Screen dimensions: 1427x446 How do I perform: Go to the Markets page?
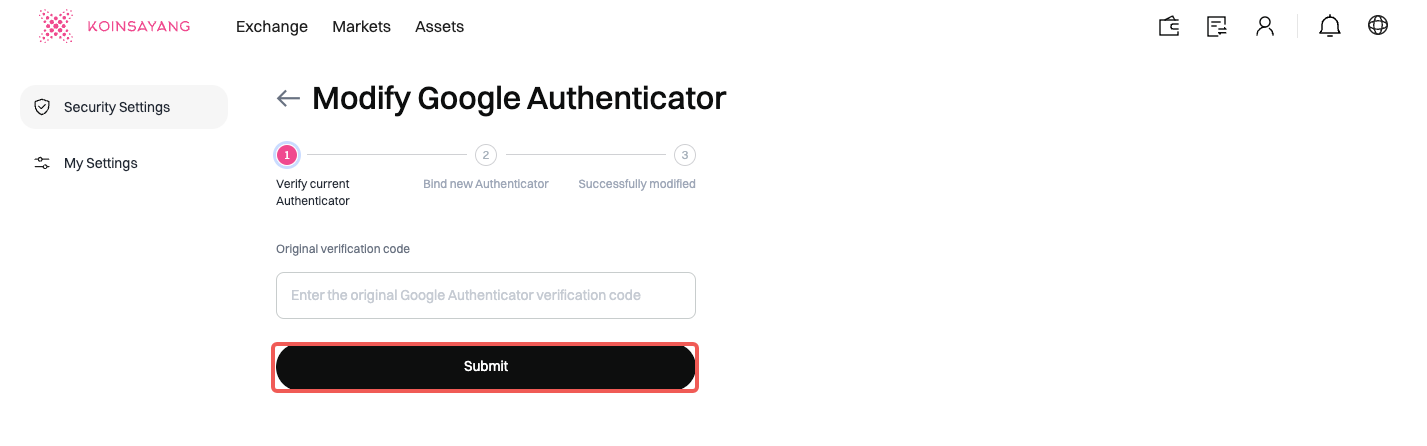click(361, 27)
